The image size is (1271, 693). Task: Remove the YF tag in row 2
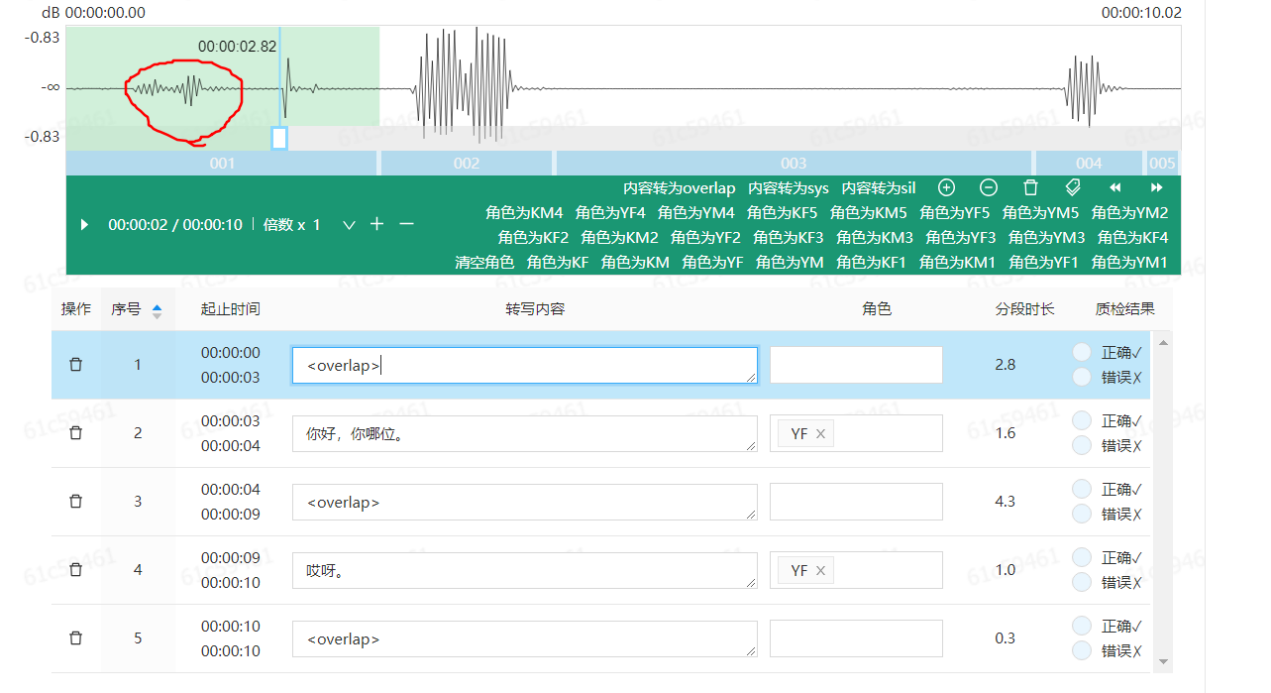(x=820, y=433)
